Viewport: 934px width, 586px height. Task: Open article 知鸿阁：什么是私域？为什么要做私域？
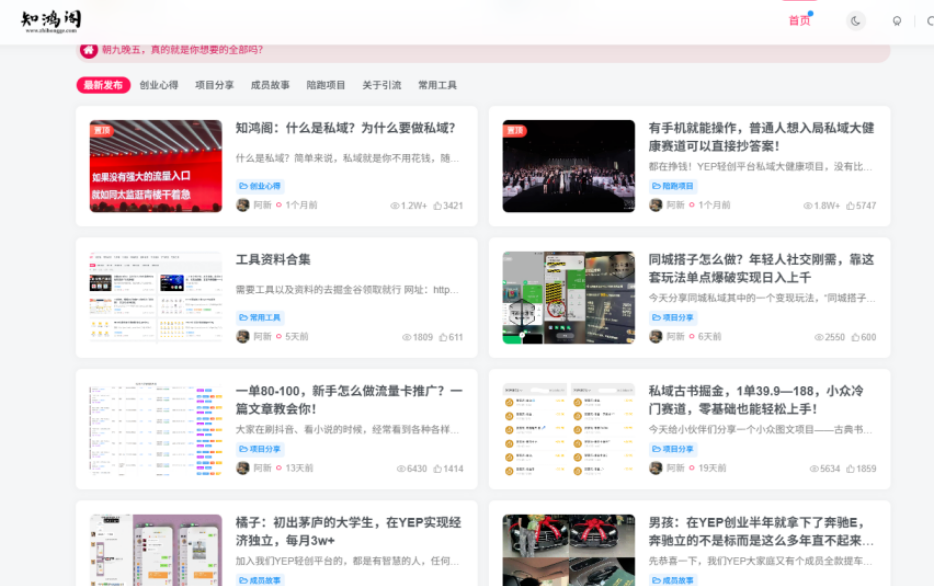[345, 128]
